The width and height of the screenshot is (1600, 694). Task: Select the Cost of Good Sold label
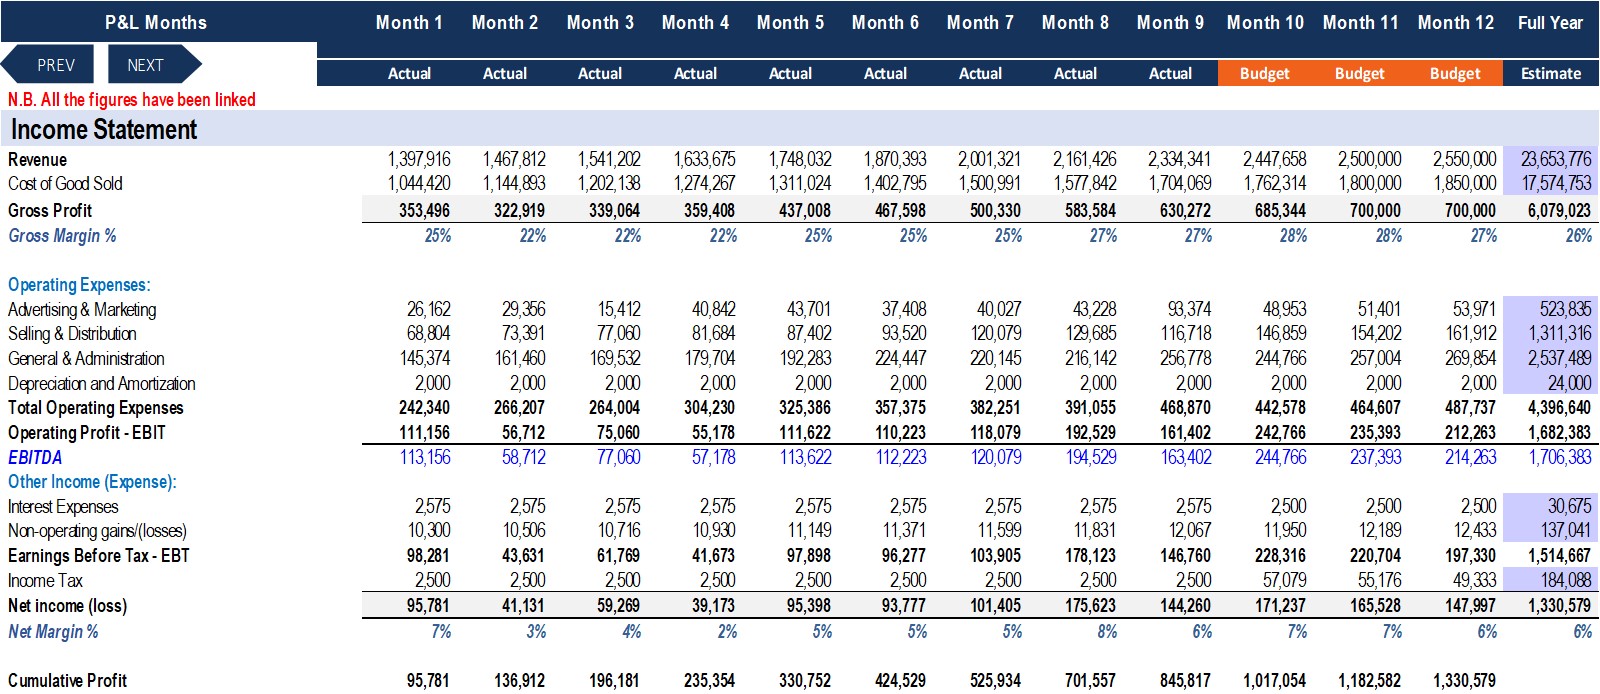pos(65,184)
